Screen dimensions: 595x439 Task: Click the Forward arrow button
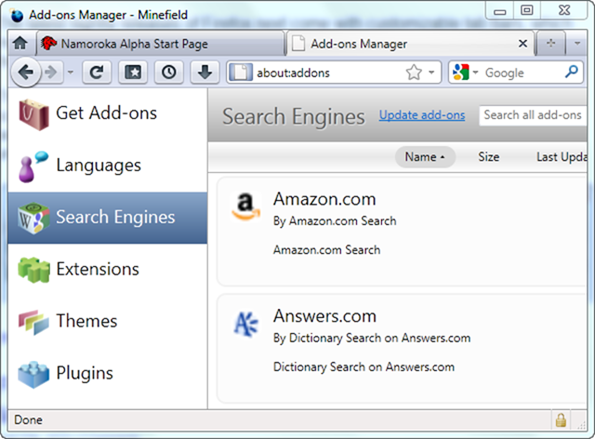[x=51, y=72]
